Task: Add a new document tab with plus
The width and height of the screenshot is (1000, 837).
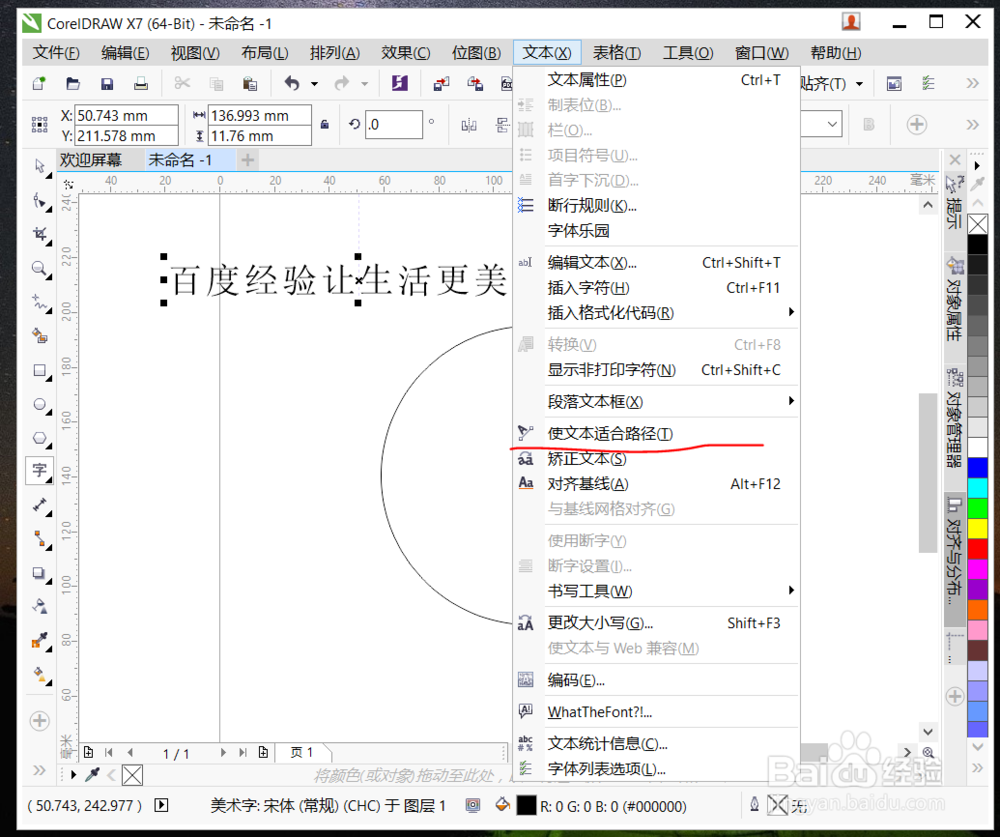Action: 247,160
